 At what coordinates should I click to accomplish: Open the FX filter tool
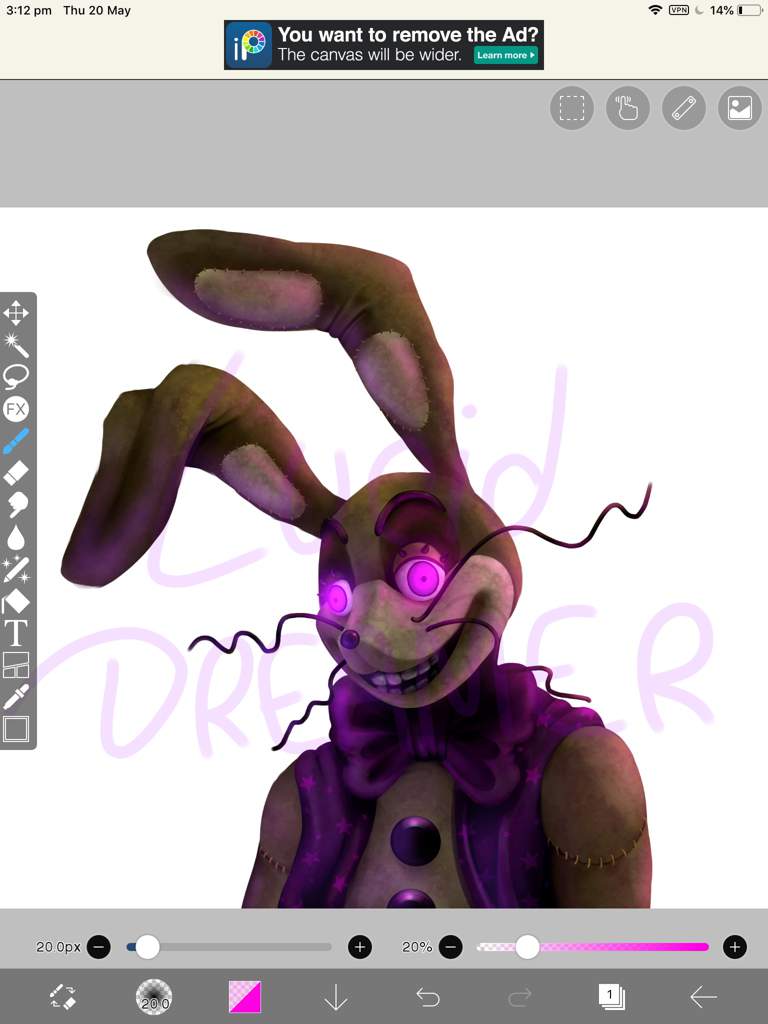tap(16, 409)
